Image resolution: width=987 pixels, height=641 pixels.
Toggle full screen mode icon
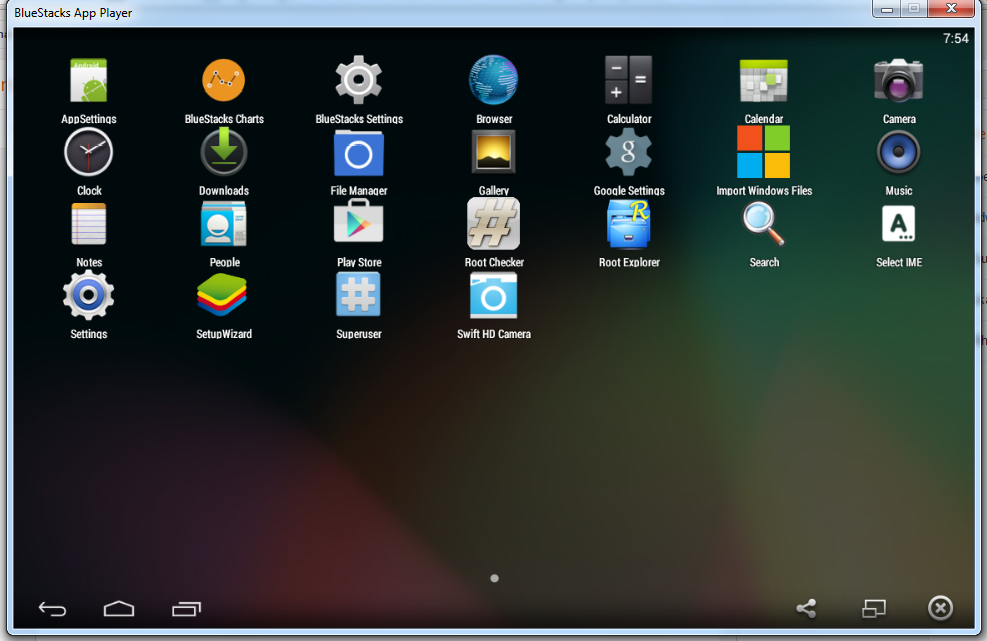(x=874, y=608)
